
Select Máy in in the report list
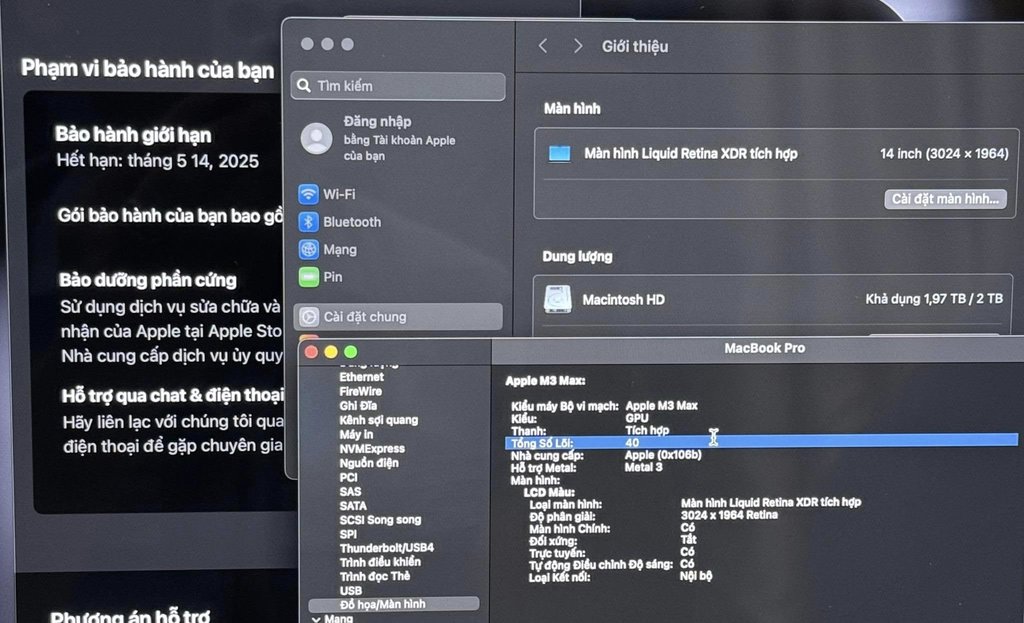357,434
